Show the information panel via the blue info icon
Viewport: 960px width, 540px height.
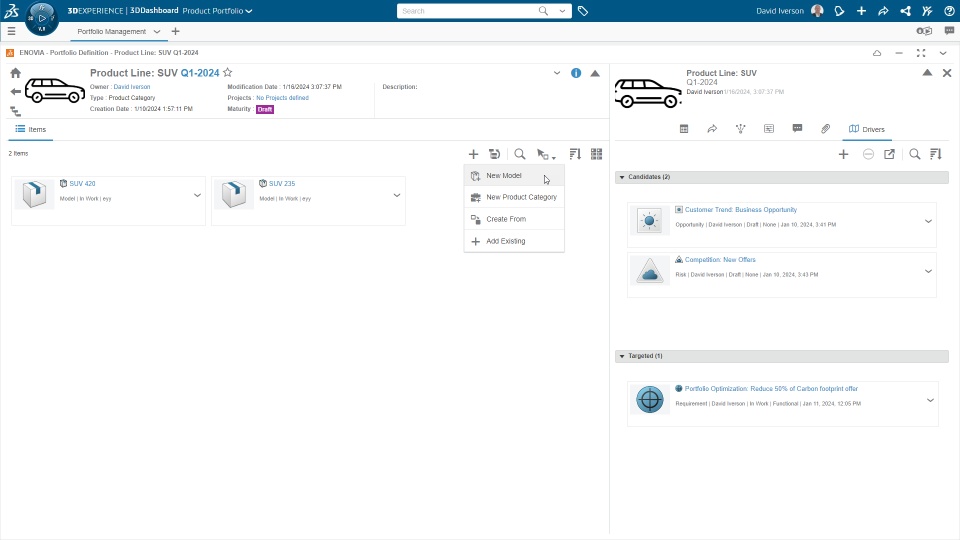(x=576, y=73)
